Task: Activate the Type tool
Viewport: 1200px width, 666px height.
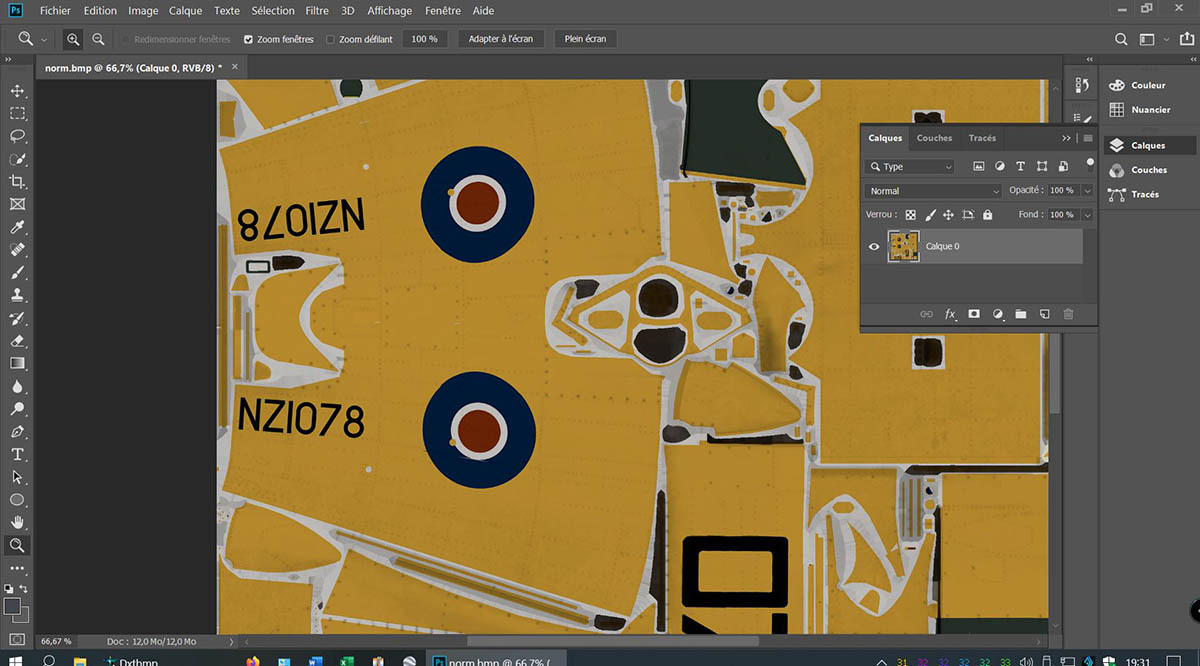Action: click(17, 454)
